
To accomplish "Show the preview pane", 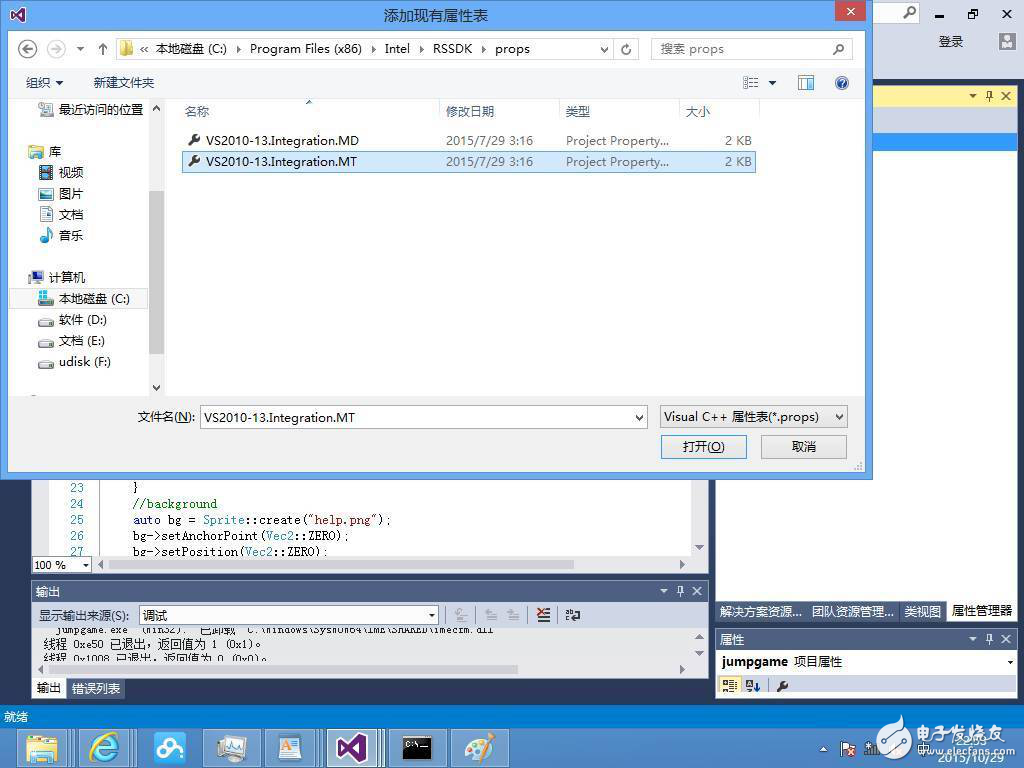I will point(806,83).
